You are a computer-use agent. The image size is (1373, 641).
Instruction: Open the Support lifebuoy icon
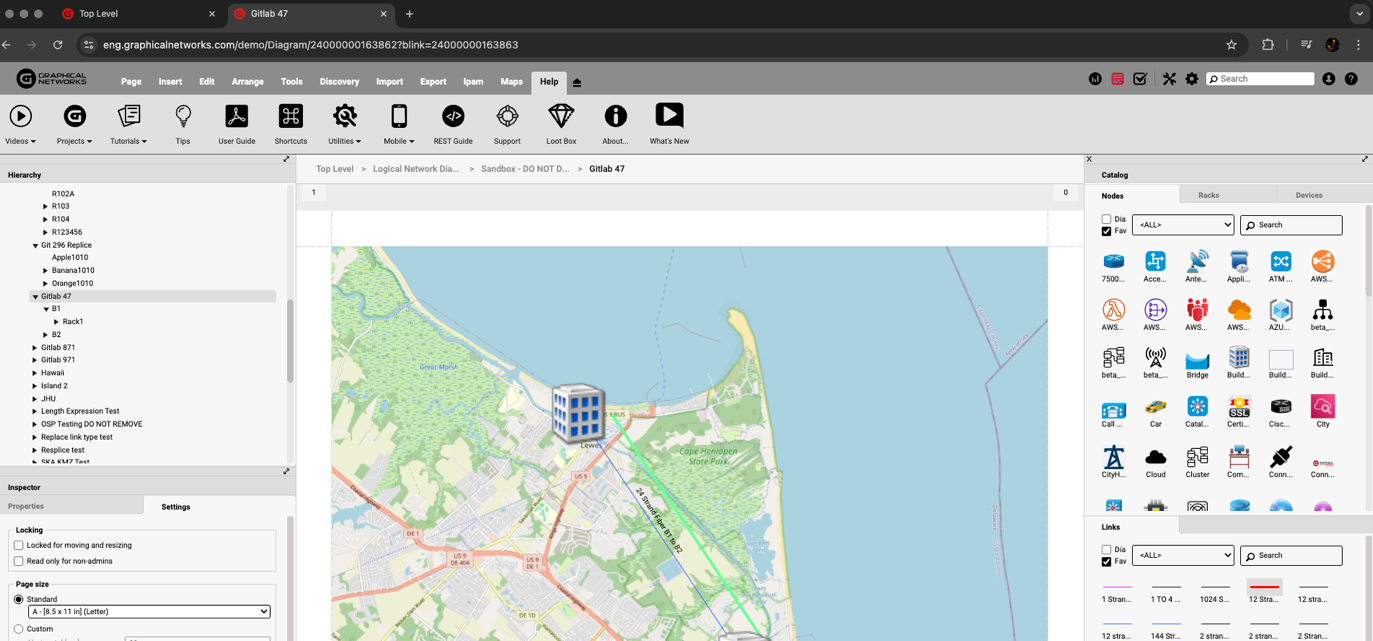(x=507, y=117)
